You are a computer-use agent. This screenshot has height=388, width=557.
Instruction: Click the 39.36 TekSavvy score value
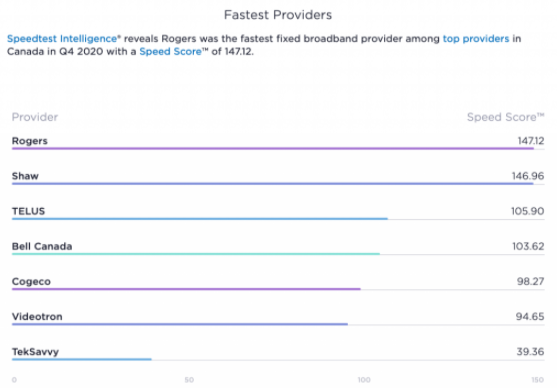point(530,352)
